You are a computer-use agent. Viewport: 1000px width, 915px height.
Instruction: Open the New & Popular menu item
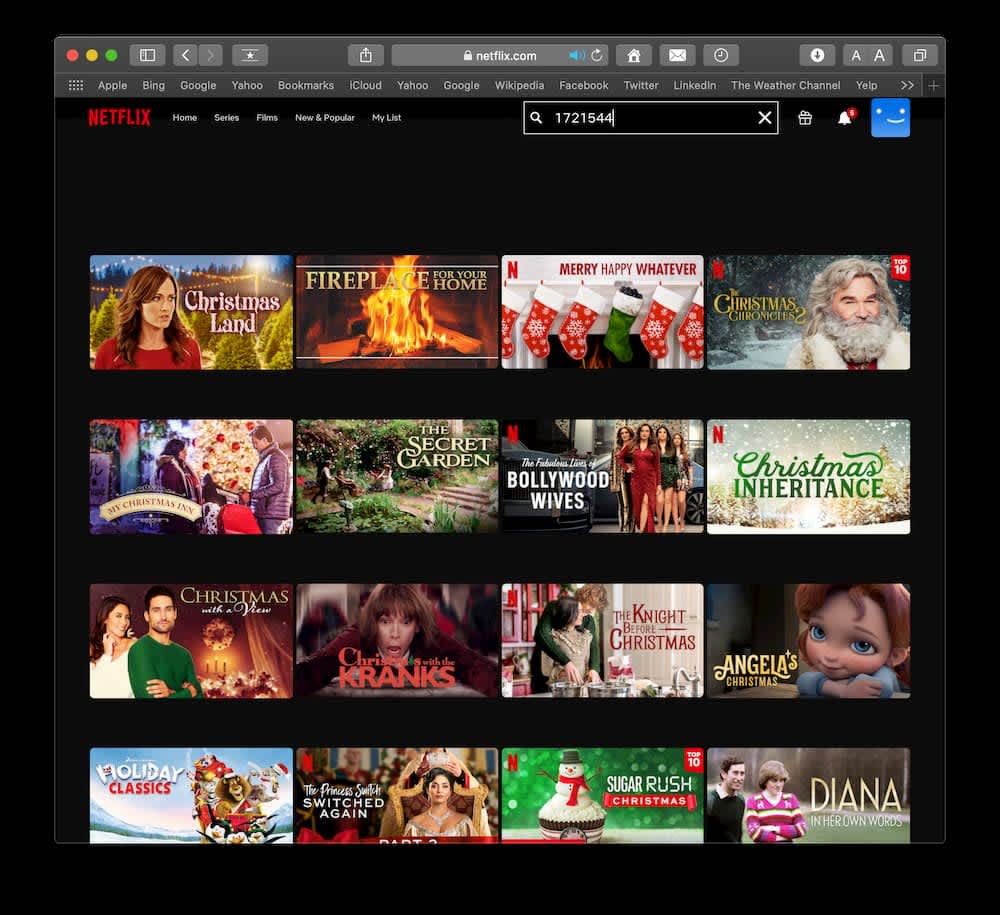tap(325, 118)
